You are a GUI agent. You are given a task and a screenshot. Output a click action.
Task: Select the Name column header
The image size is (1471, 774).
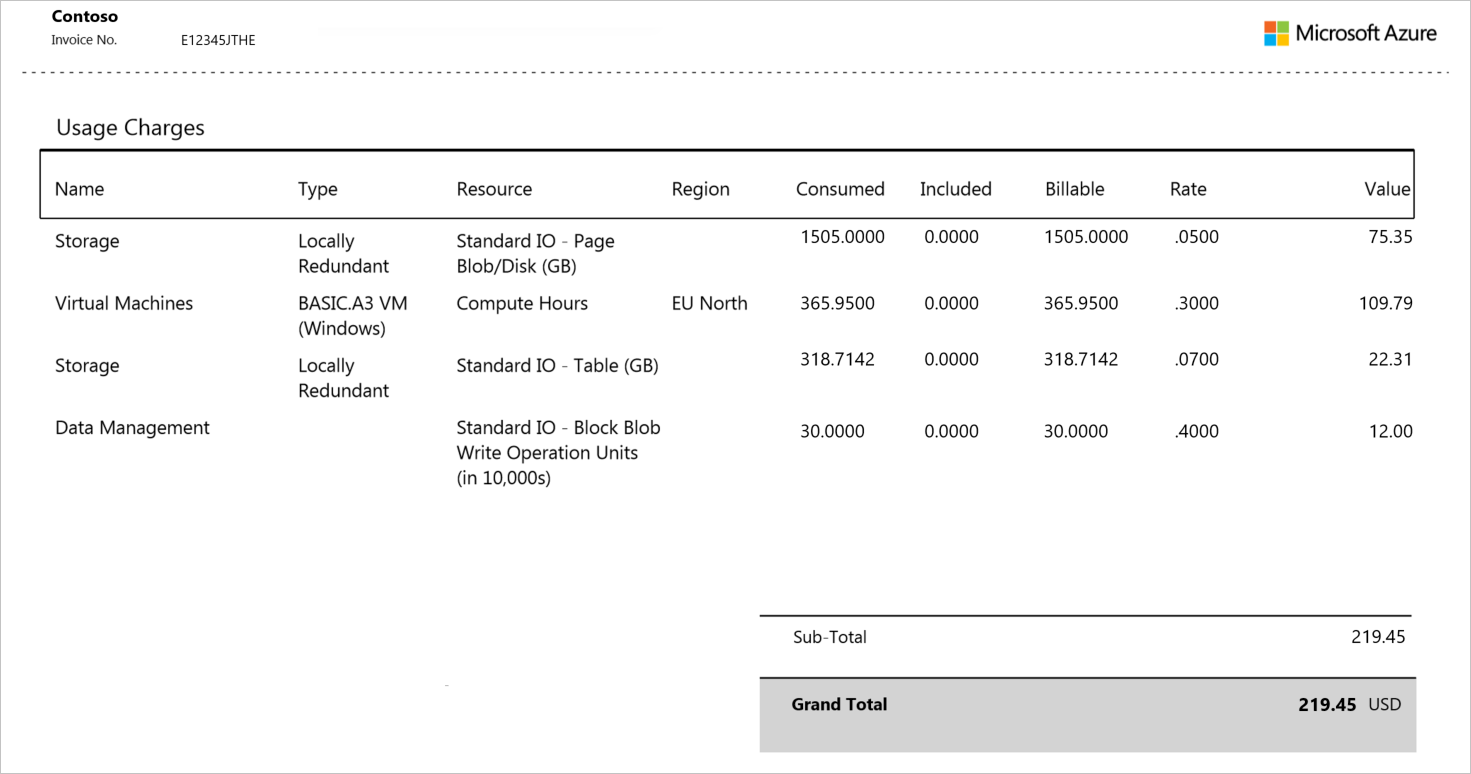tap(79, 188)
